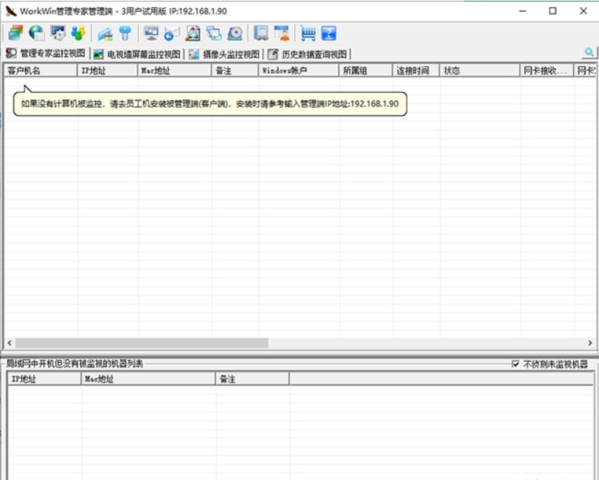
Task: Toggle the 不侦测未监视机器 checkbox
Action: [x=515, y=364]
